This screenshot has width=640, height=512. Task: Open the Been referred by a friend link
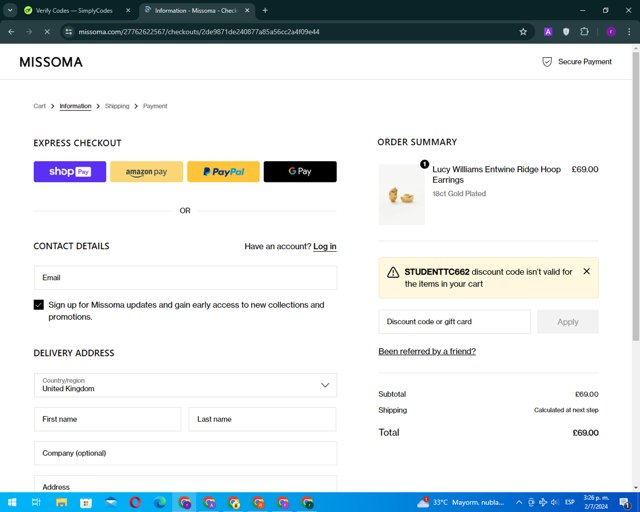point(427,351)
